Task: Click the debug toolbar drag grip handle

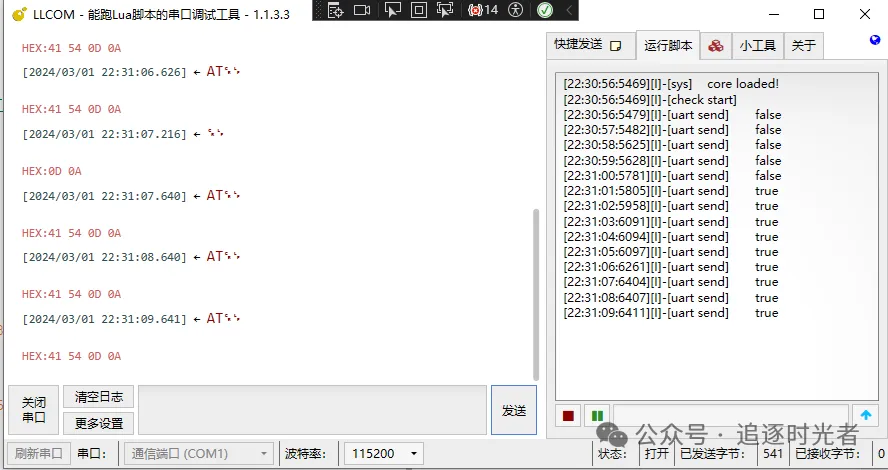Action: click(x=319, y=10)
